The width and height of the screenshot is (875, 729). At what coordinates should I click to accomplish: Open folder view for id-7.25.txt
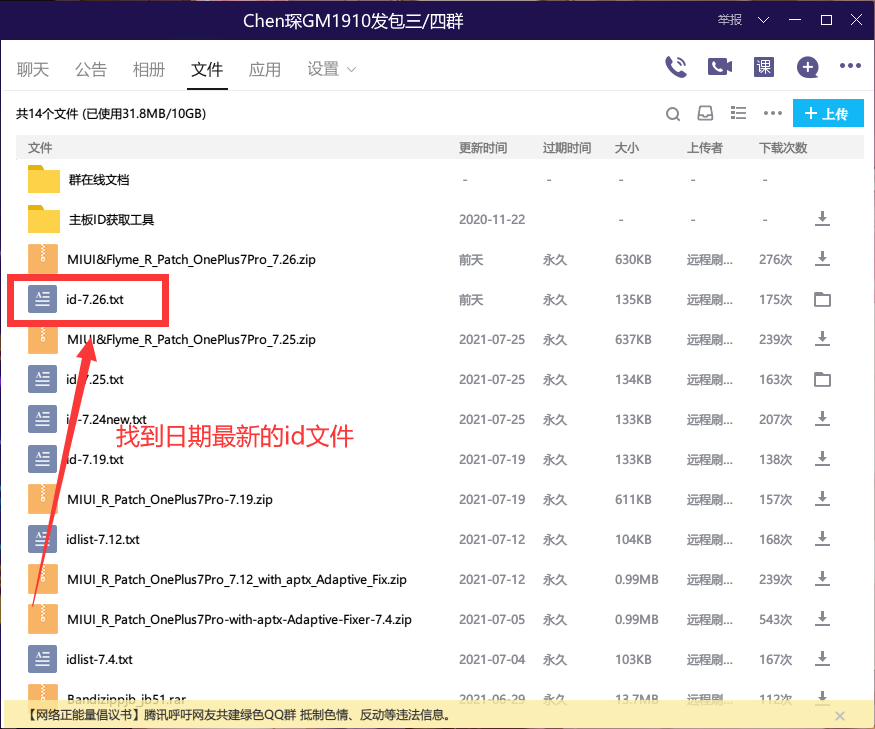coord(822,379)
